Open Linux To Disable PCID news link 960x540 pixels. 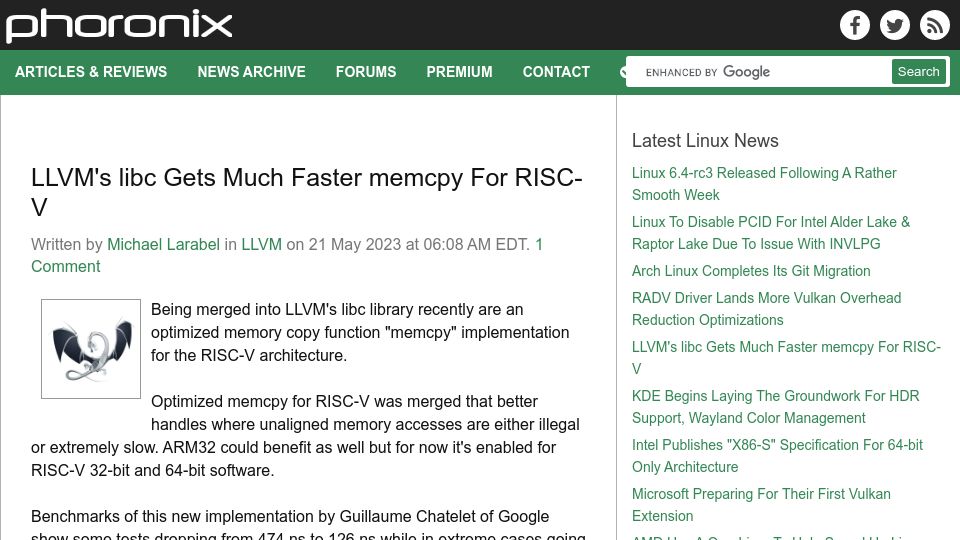[771, 233]
